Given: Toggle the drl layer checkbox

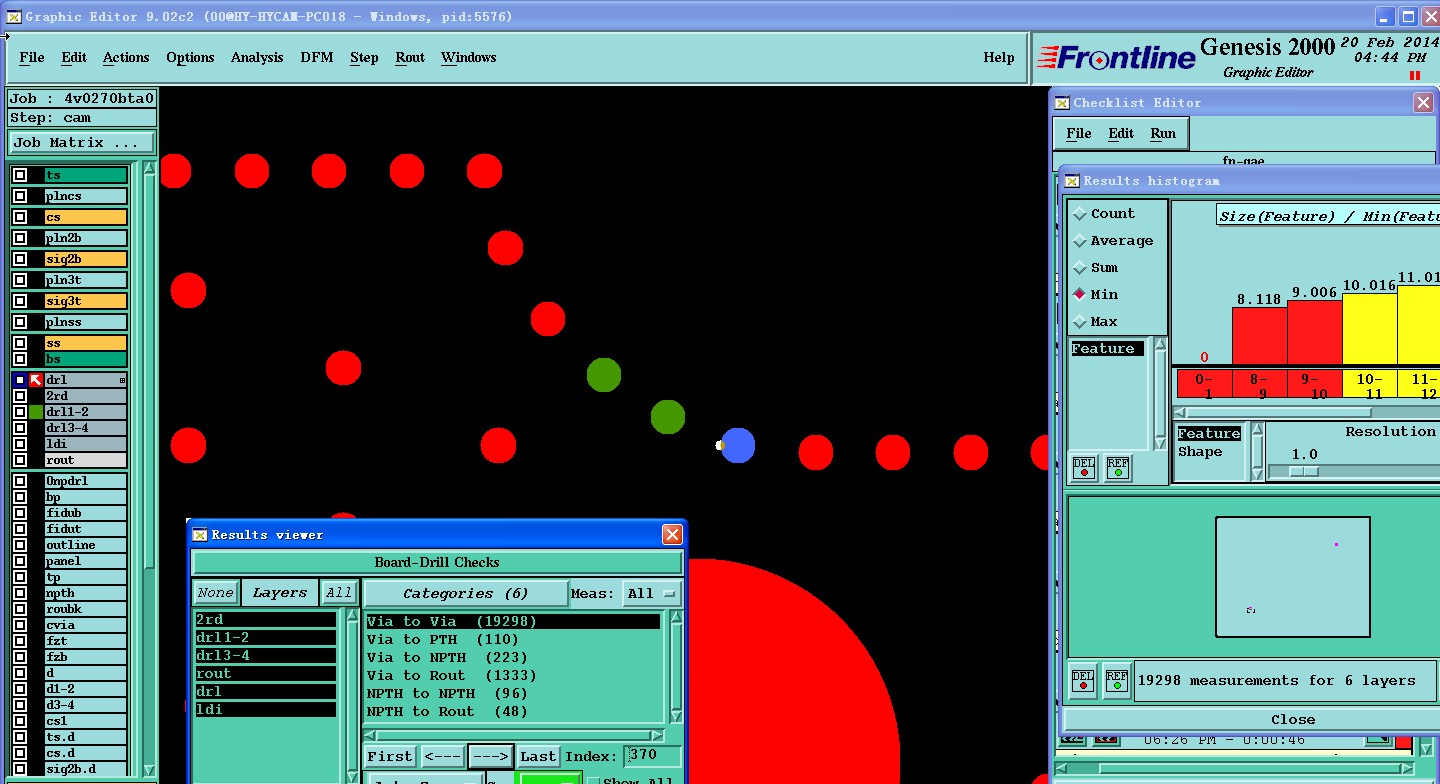Looking at the screenshot, I should pos(19,380).
